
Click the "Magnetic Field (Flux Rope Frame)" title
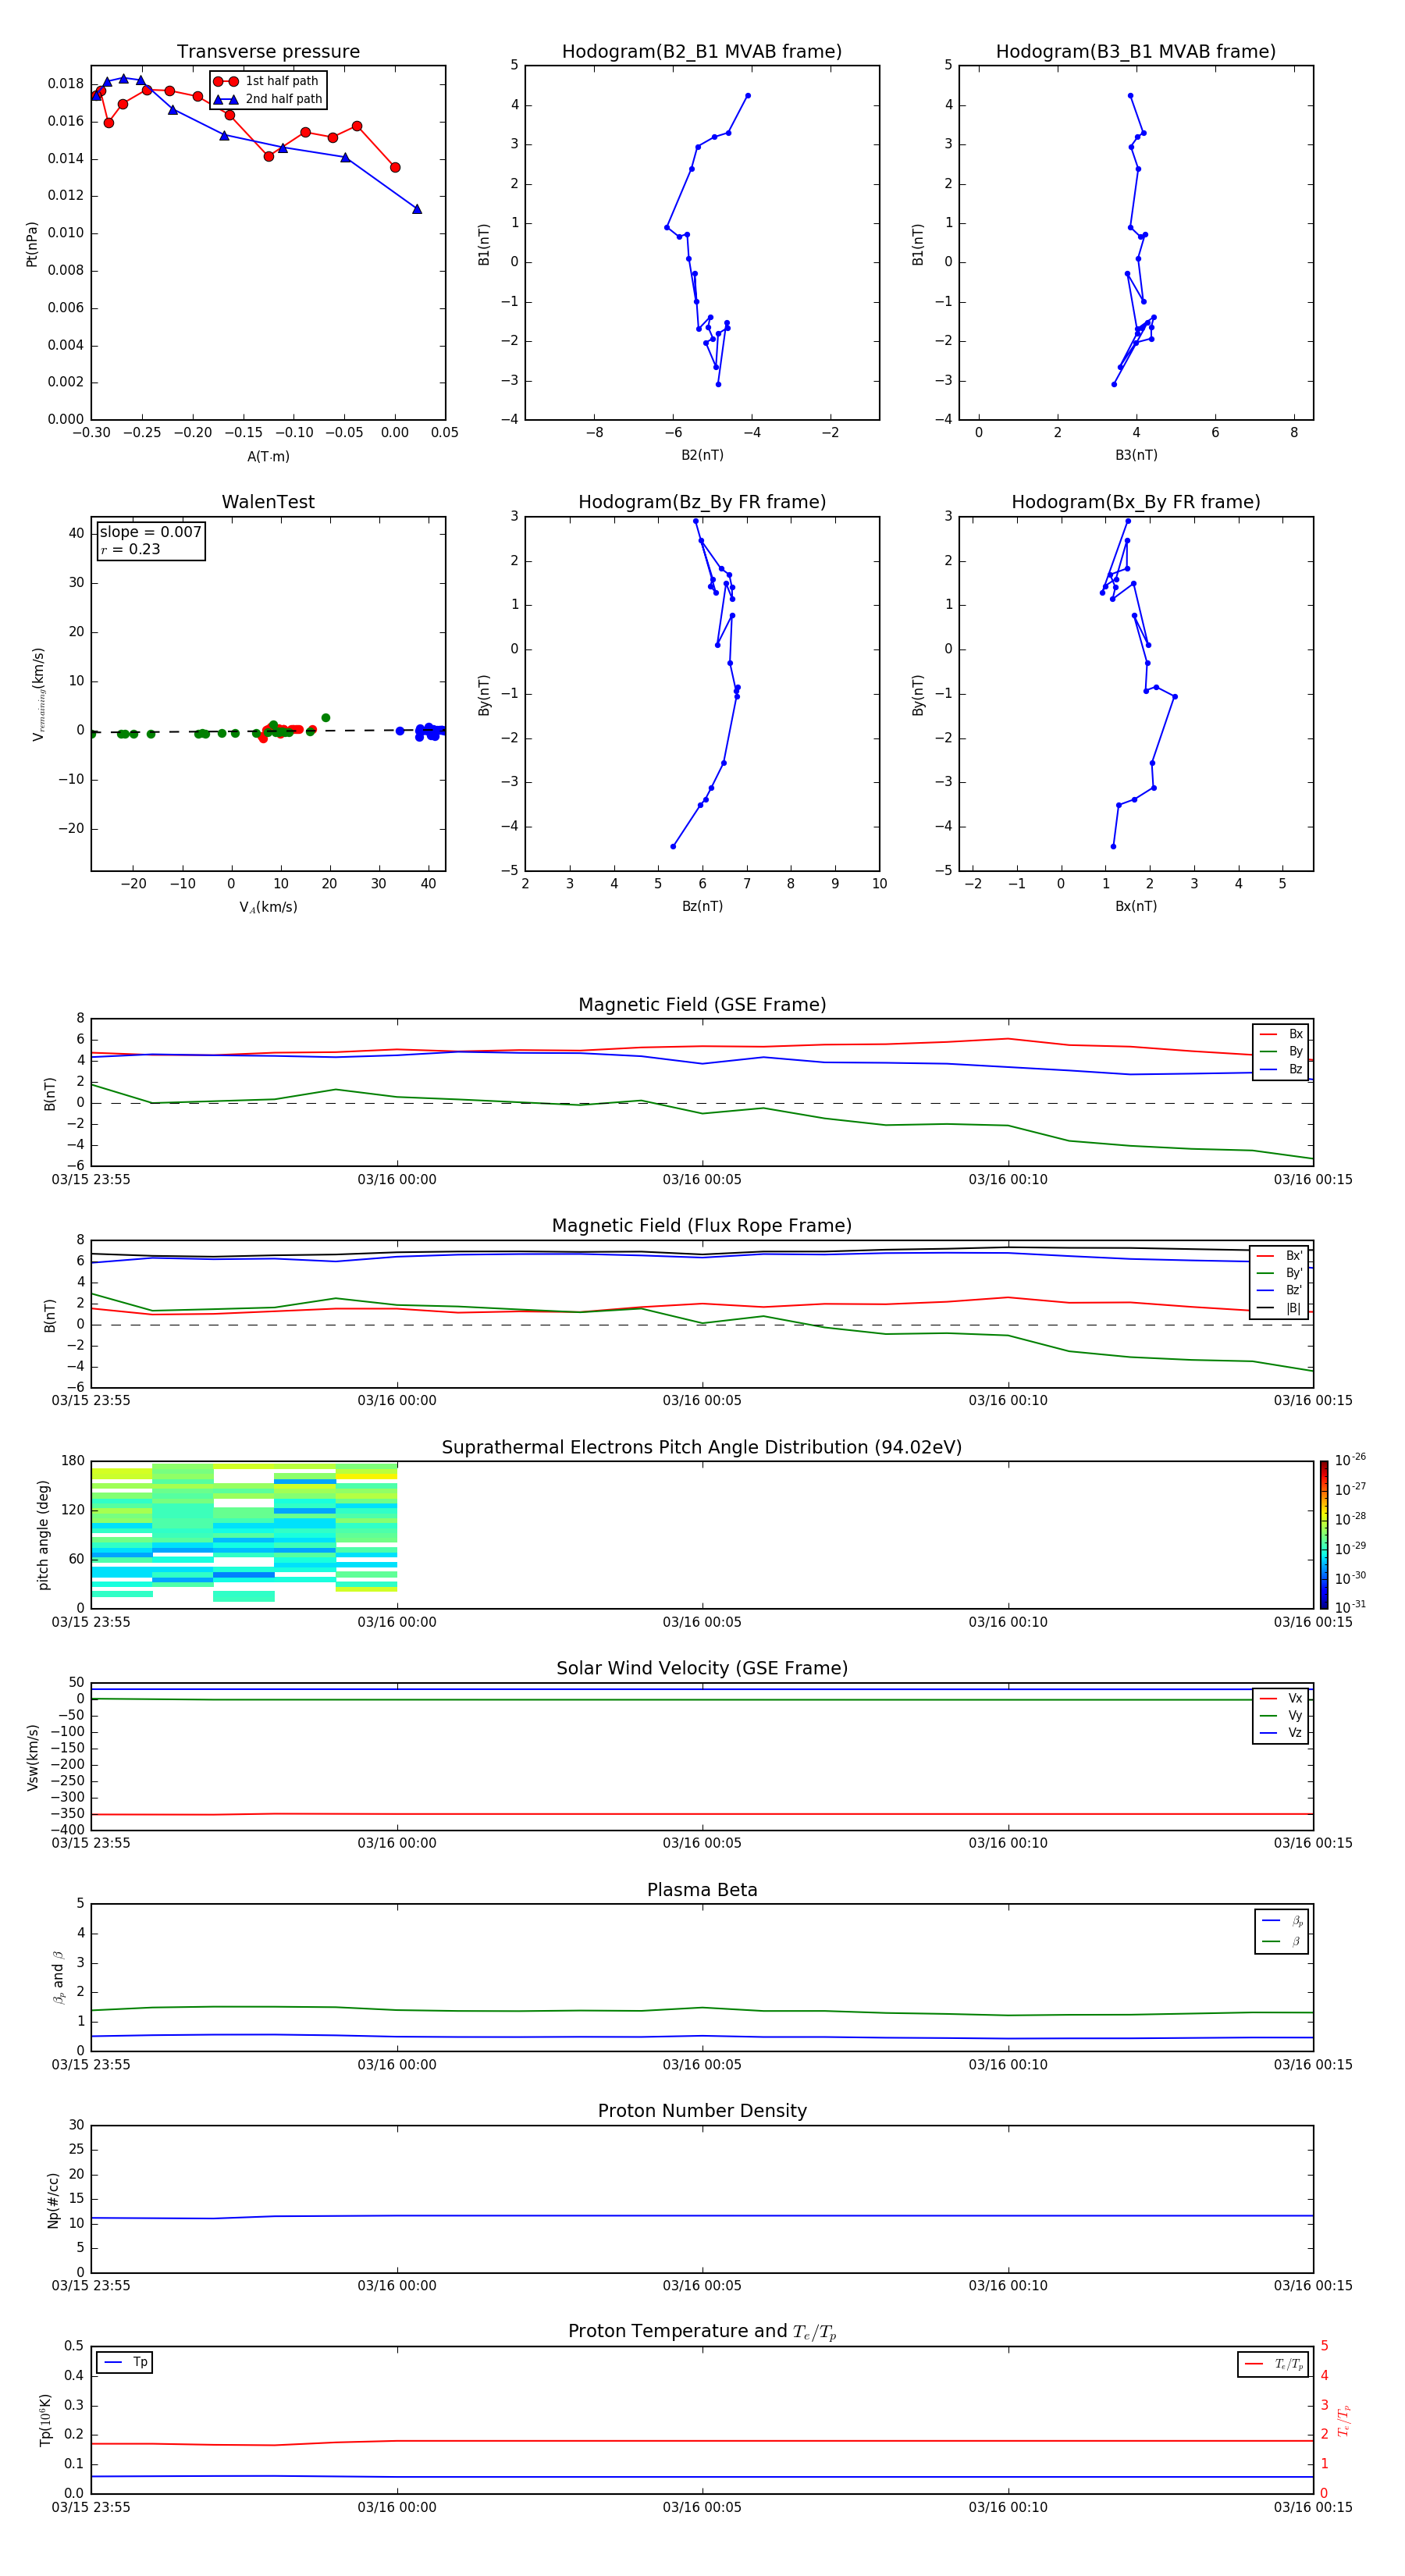click(702, 1226)
